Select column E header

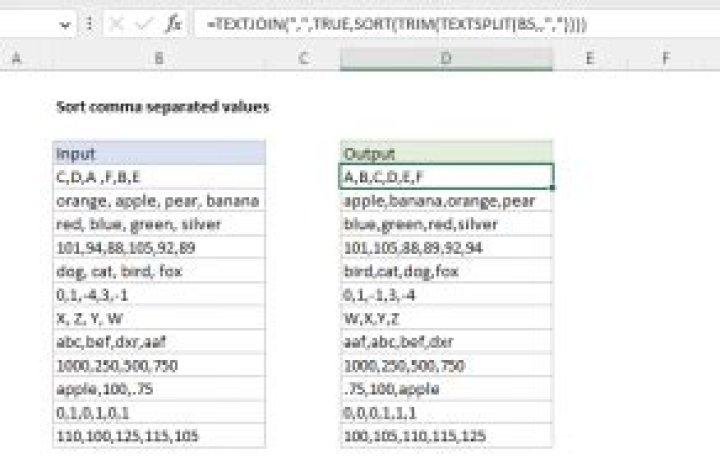(590, 60)
